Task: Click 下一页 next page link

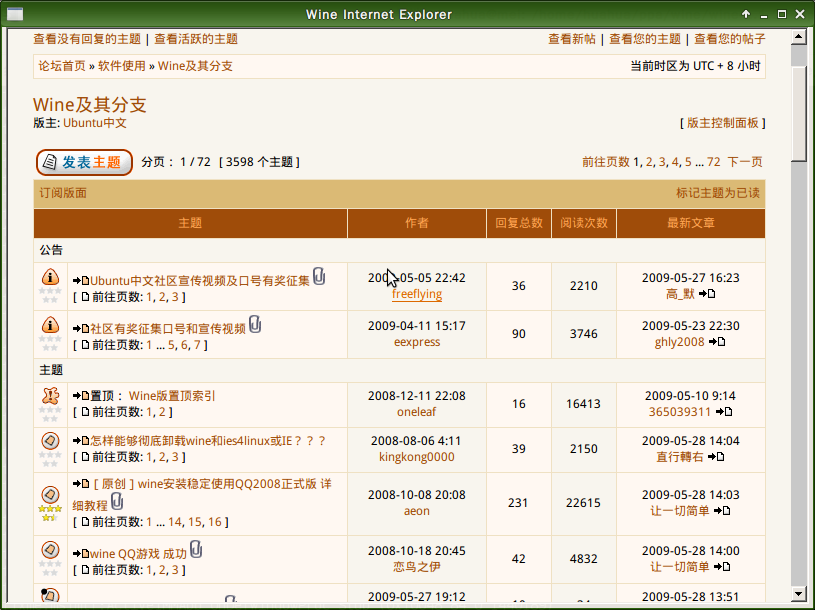Action: pyautogui.click(x=744, y=162)
